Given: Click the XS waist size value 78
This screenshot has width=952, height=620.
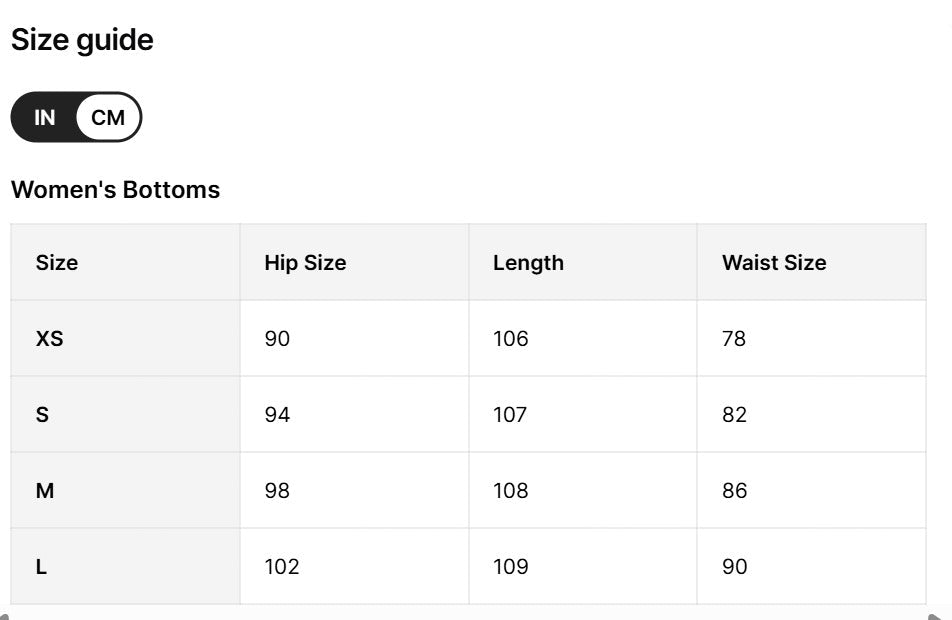Looking at the screenshot, I should pyautogui.click(x=734, y=339).
